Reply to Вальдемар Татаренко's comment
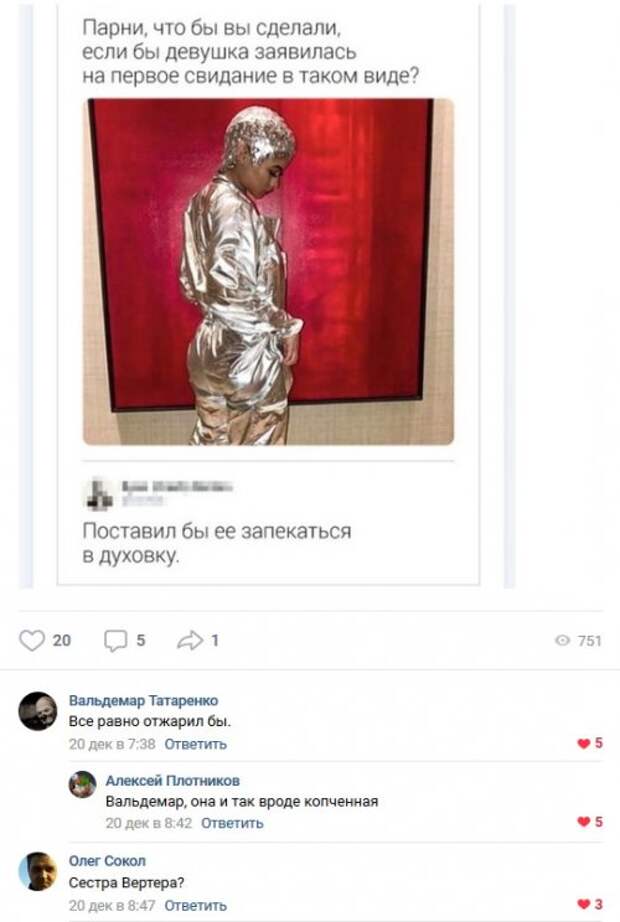The image size is (620, 922). click(195, 744)
